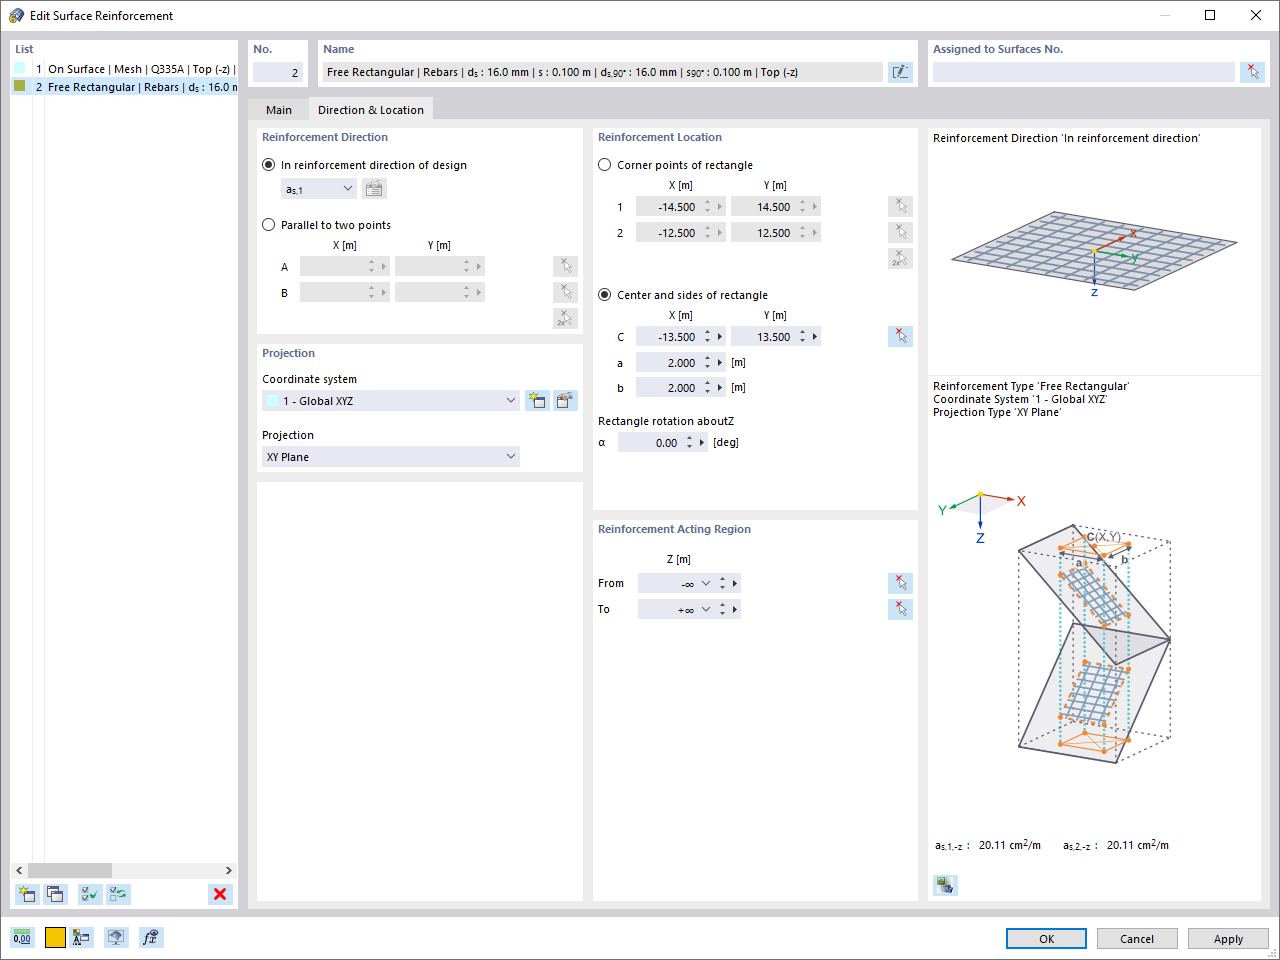The width and height of the screenshot is (1280, 960).
Task: Open the fx formula icon in bottom toolbar
Action: coord(151,938)
